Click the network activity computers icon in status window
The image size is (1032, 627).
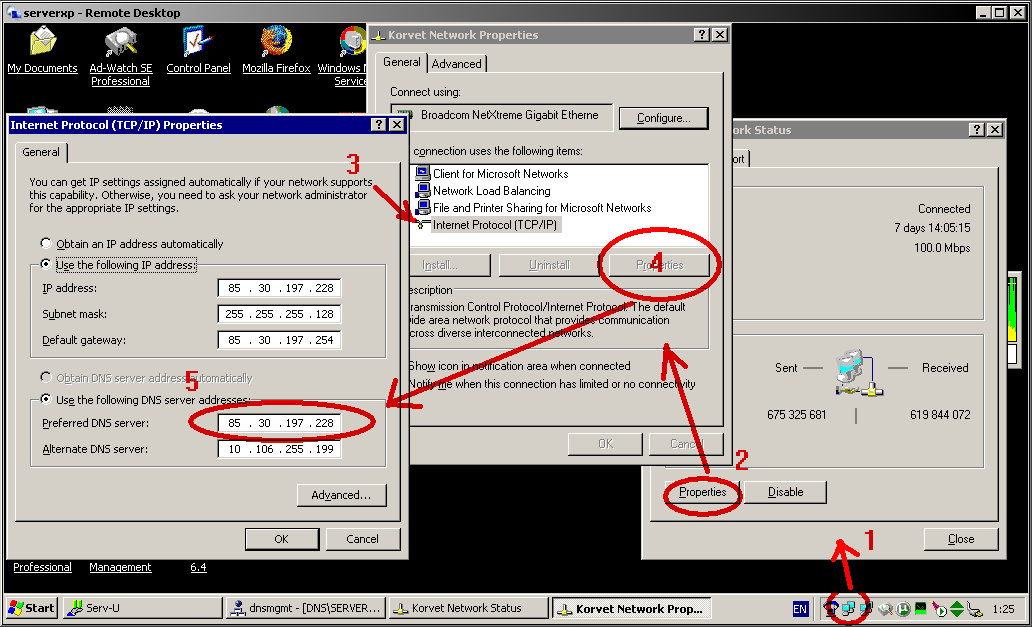859,373
